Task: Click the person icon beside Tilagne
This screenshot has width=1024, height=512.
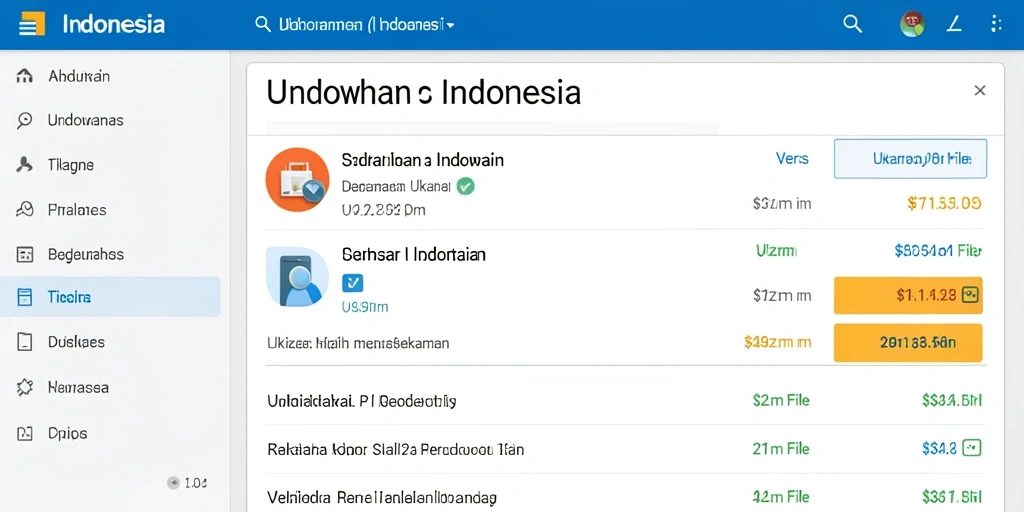Action: (24, 165)
